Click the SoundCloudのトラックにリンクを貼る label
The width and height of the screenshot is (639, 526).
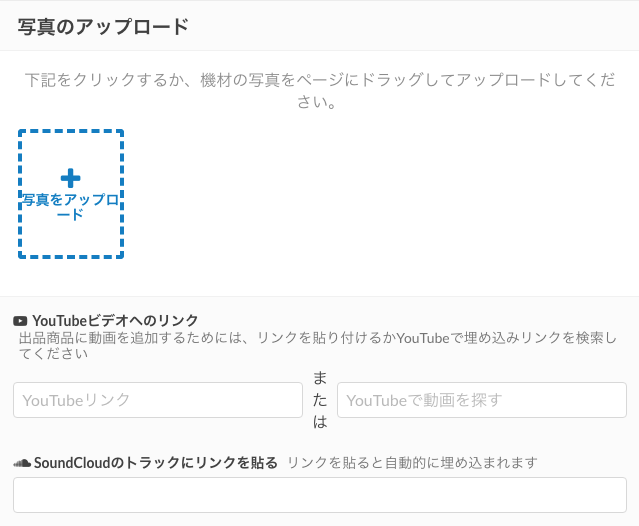pyautogui.click(x=156, y=463)
